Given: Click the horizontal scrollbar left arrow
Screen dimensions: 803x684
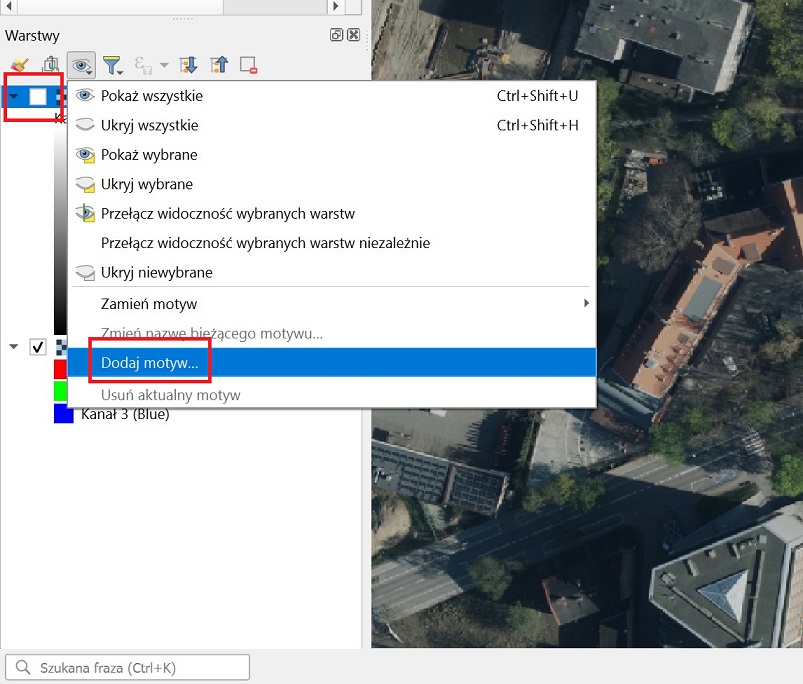Looking at the screenshot, I should tap(9, 6).
